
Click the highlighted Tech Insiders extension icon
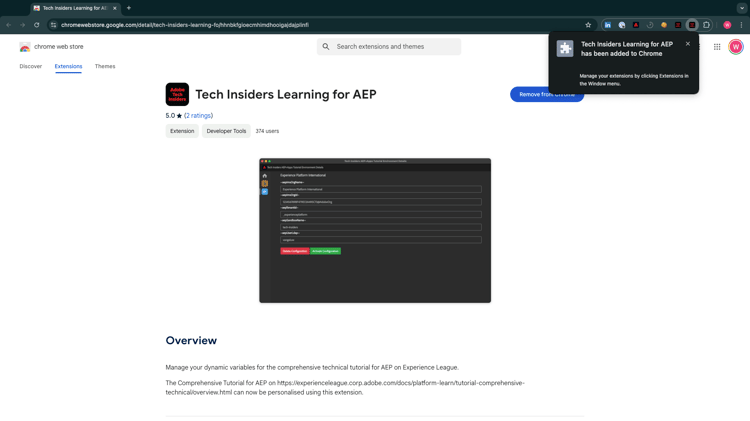(692, 25)
